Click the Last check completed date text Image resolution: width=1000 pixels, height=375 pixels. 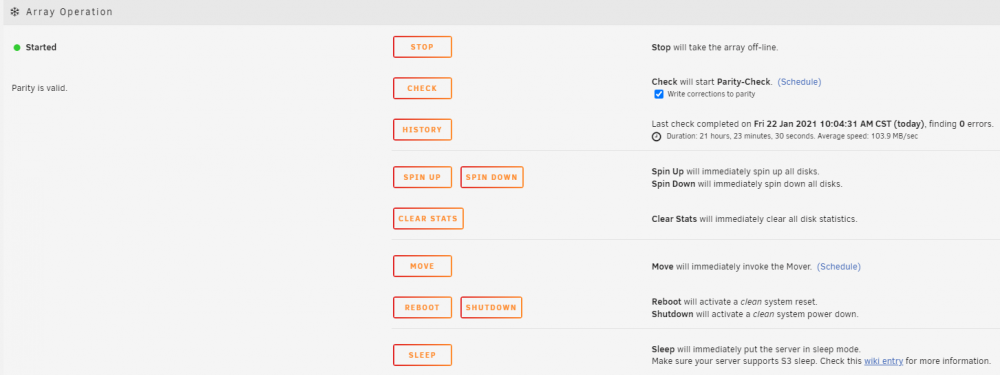click(x=841, y=124)
